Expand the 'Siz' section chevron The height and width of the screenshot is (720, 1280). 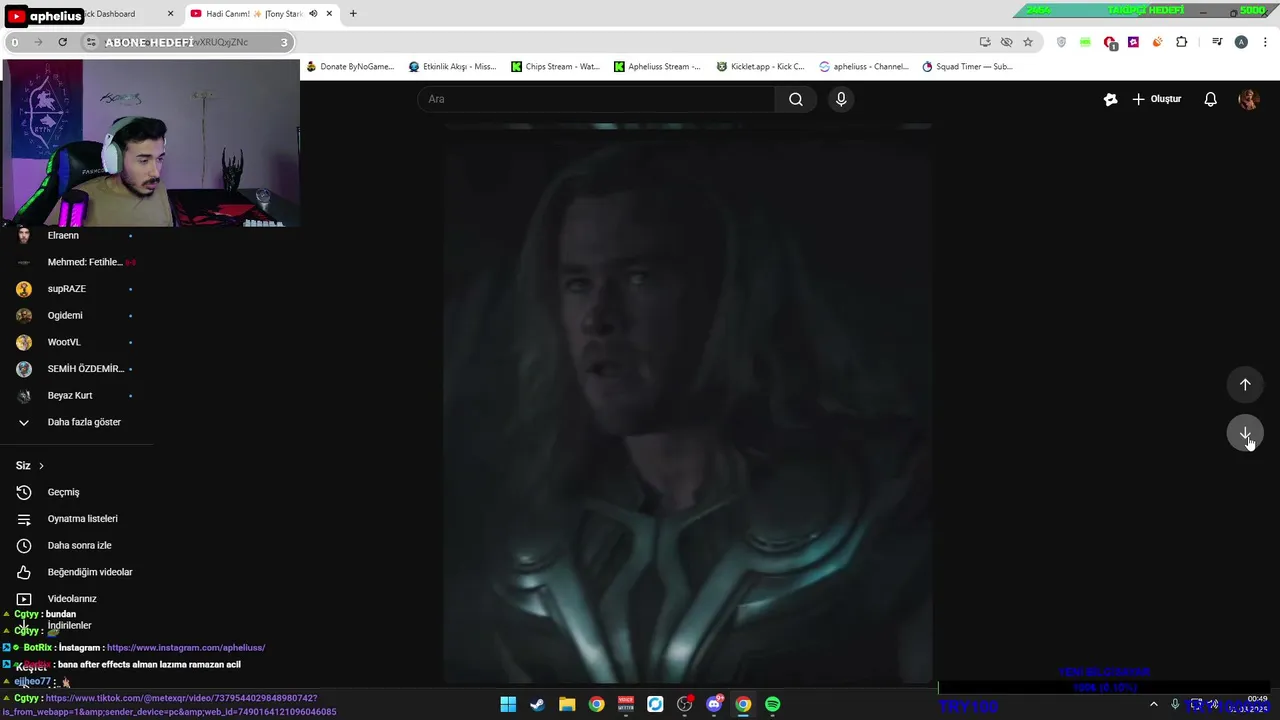[41, 466]
